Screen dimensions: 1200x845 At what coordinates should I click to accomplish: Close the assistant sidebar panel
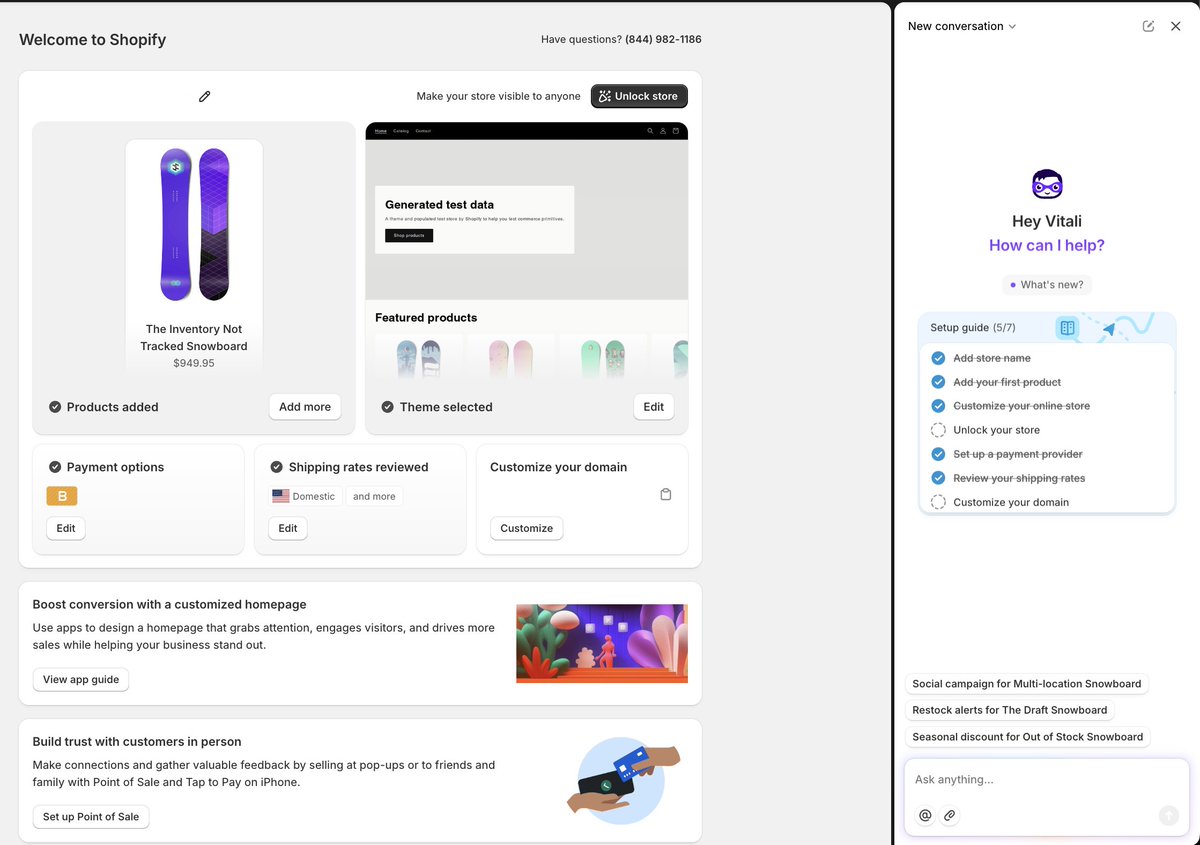[x=1176, y=26]
